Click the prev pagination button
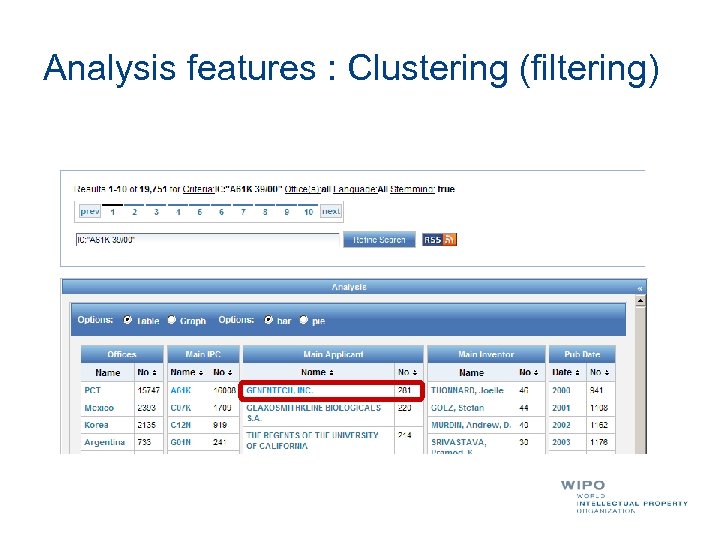Viewport: 720px width, 540px height. coord(90,211)
